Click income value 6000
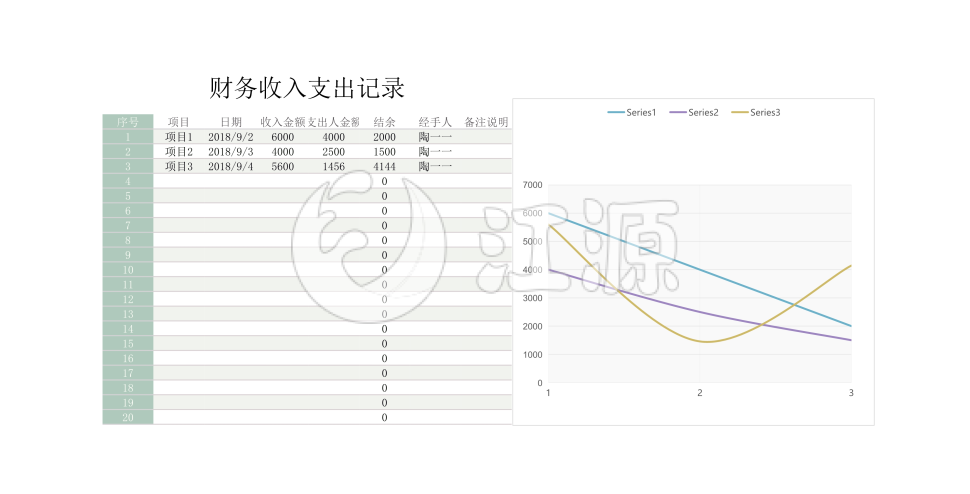 point(283,137)
